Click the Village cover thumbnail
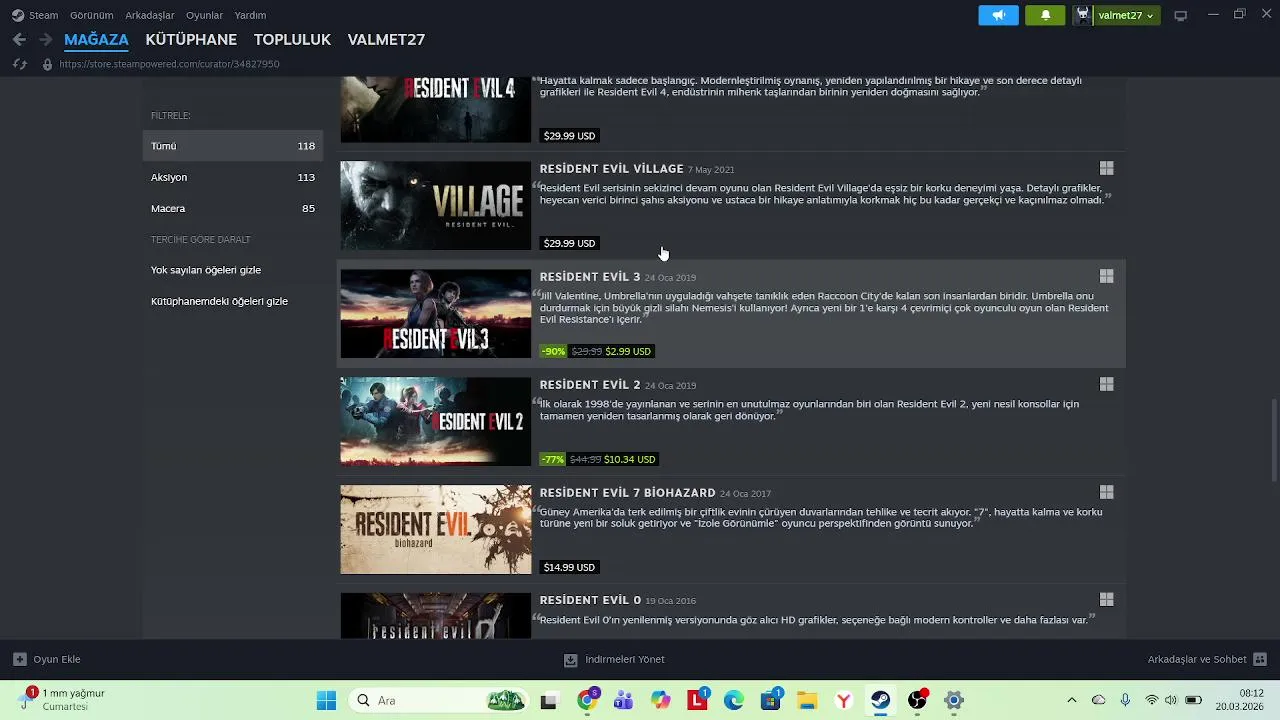Screen dimensions: 1280x720 436,206
